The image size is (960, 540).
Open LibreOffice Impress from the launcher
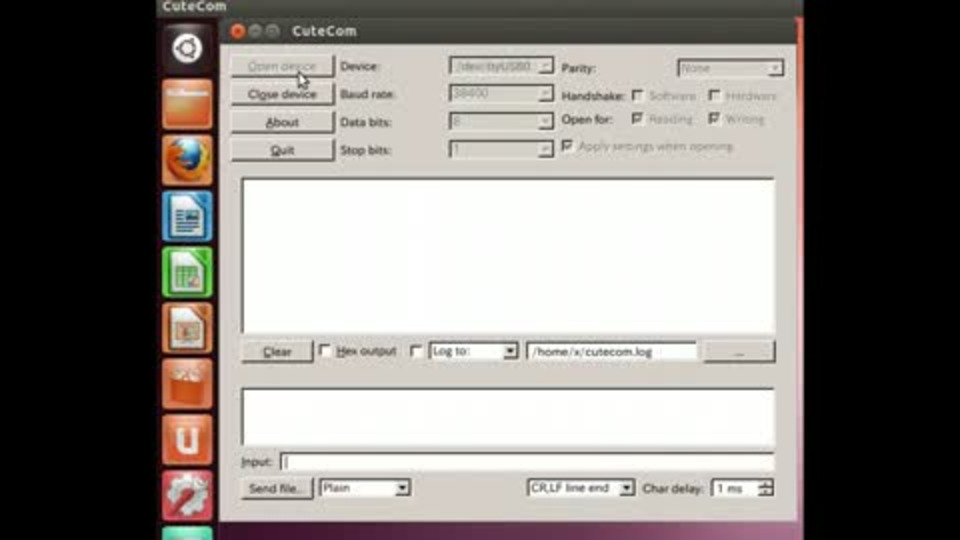pos(187,328)
